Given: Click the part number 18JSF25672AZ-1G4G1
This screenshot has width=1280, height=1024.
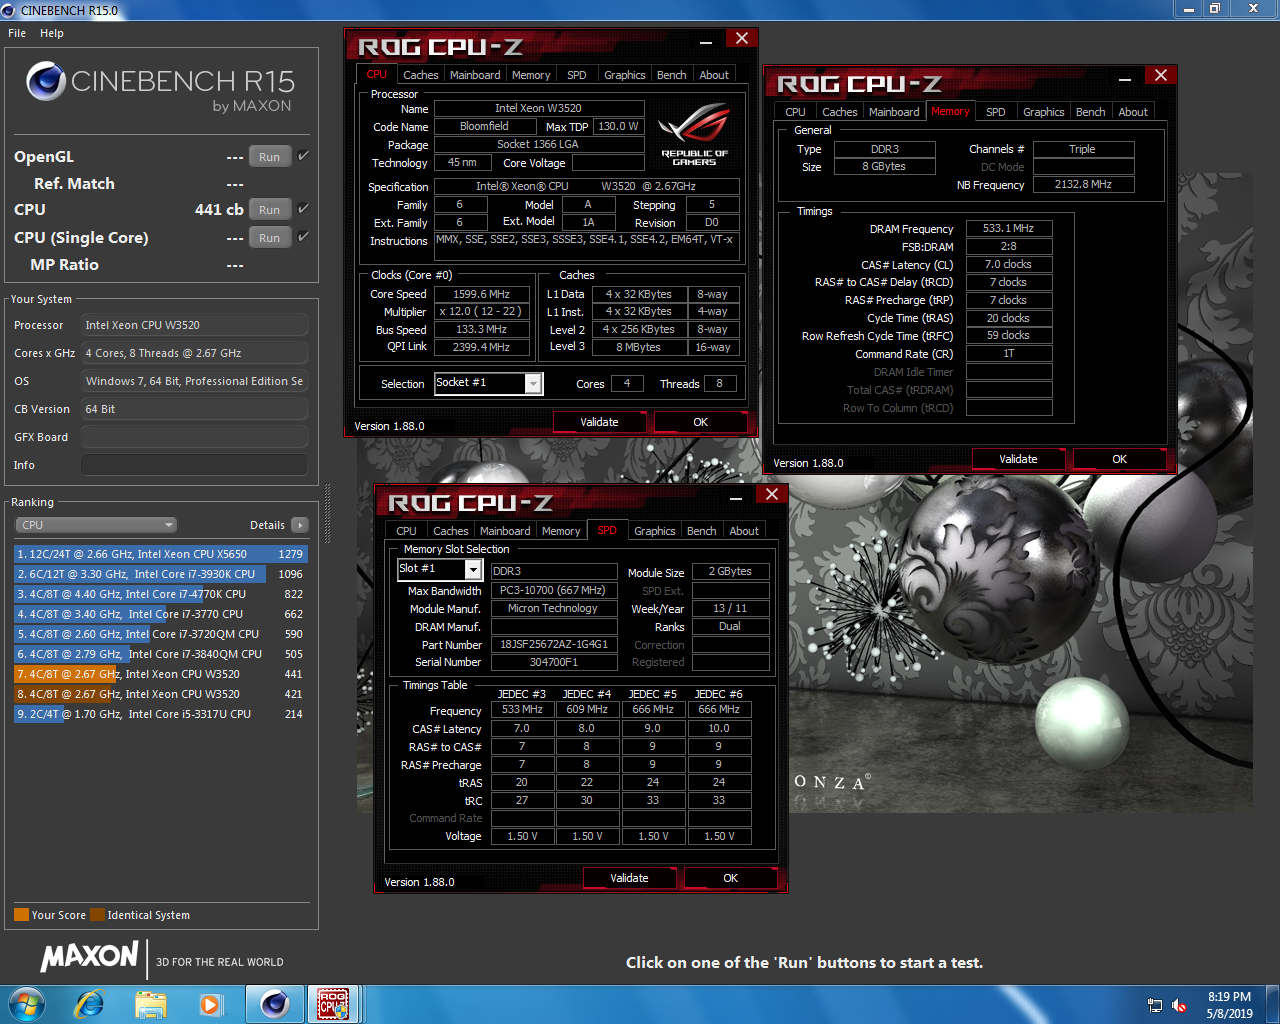Looking at the screenshot, I should [x=554, y=644].
